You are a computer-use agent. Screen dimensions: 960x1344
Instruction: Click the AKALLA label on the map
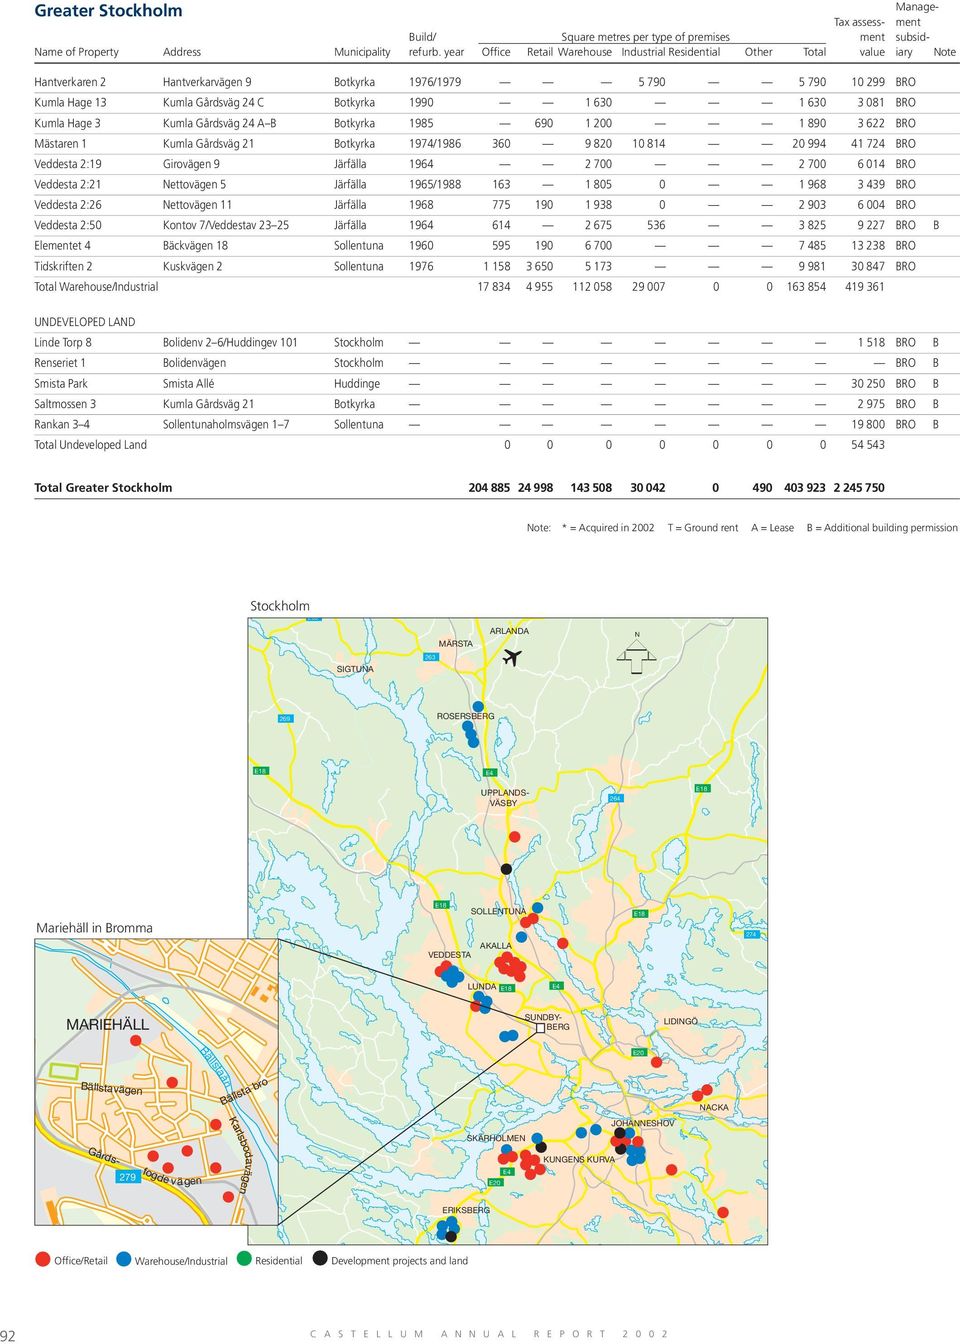pos(495,945)
